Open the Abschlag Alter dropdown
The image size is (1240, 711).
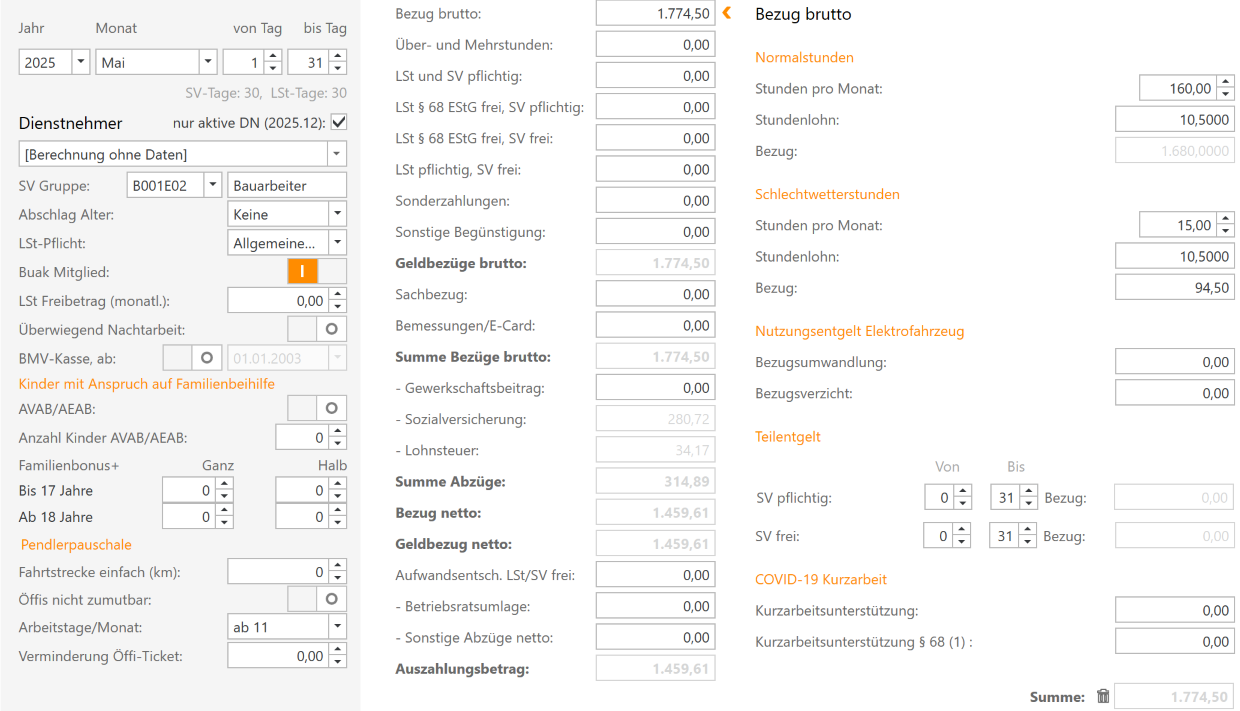pyautogui.click(x=337, y=213)
